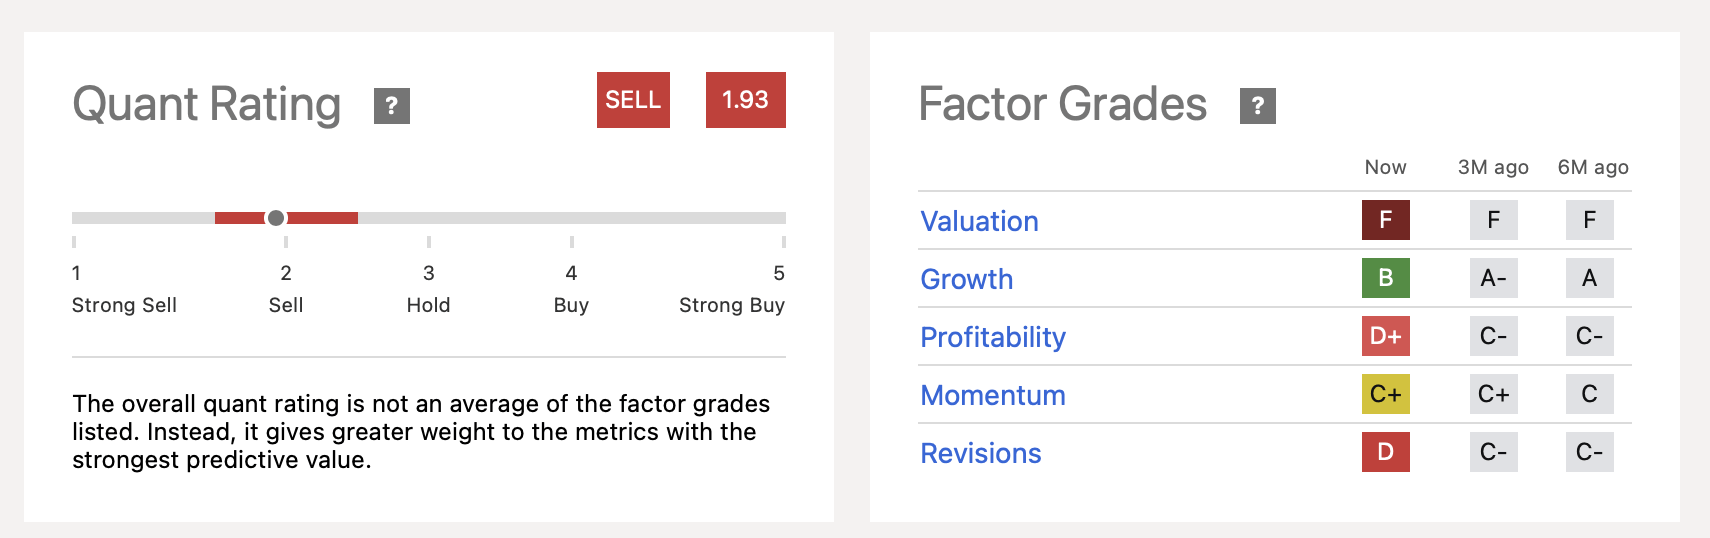This screenshot has width=1710, height=538.
Task: Click Growth's A- grade from 3M ago
Action: [1493, 278]
